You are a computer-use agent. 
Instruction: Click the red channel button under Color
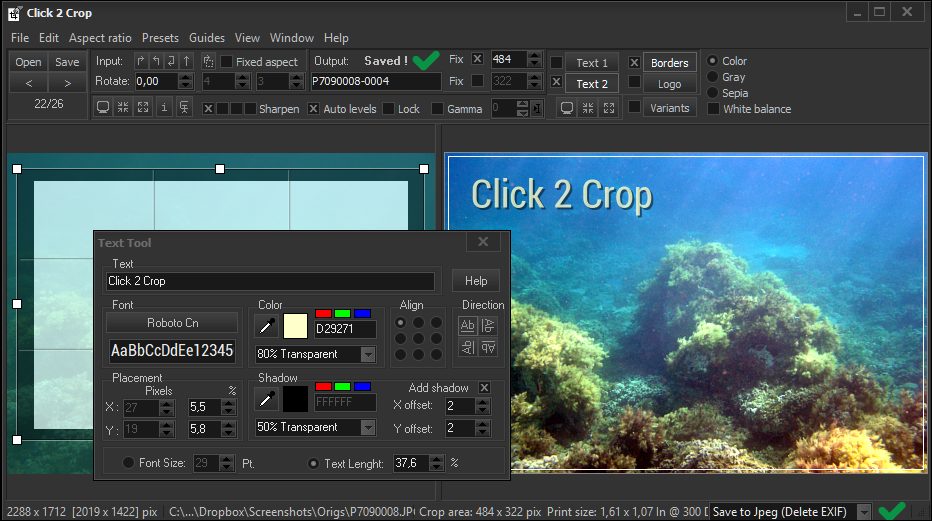pyautogui.click(x=323, y=313)
